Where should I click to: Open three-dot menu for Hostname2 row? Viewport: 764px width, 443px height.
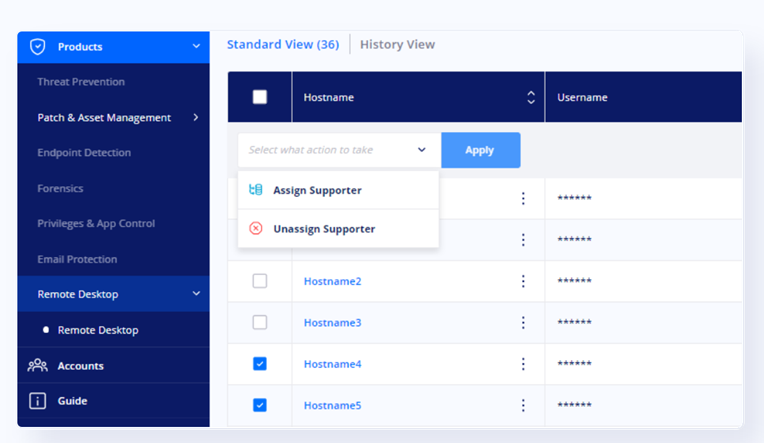(523, 281)
